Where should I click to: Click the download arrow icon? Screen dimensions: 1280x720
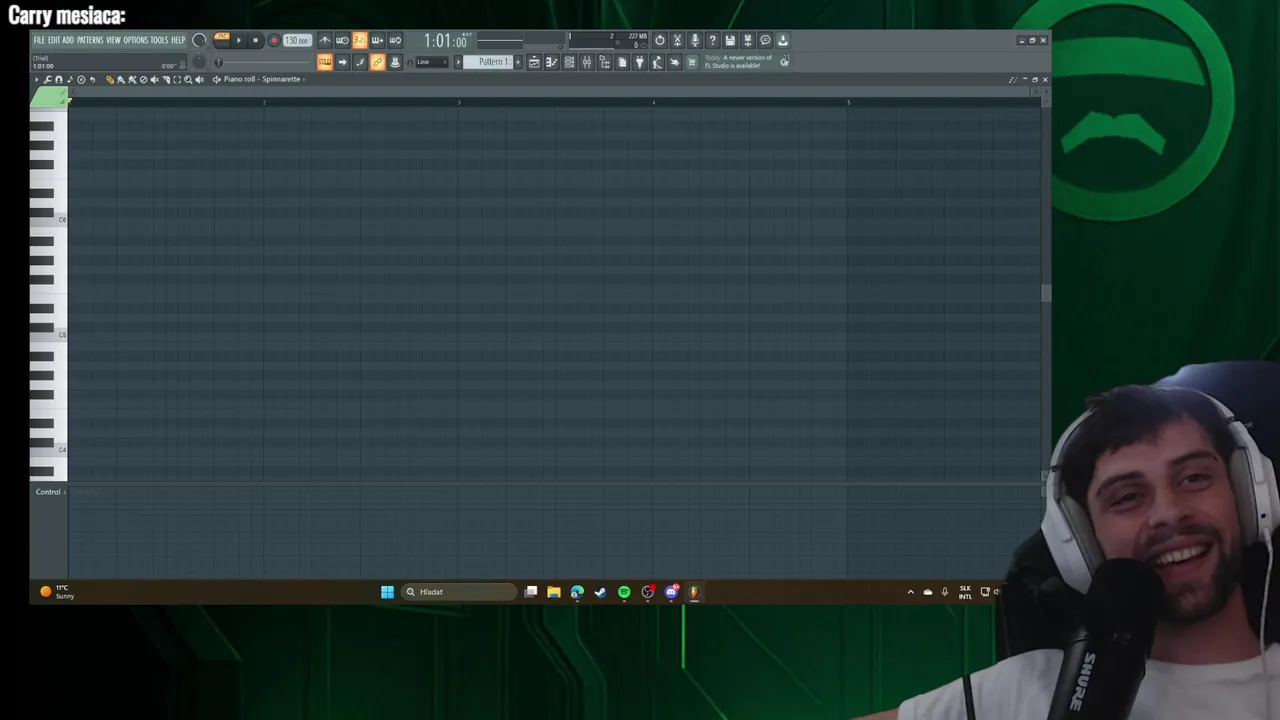pos(782,40)
